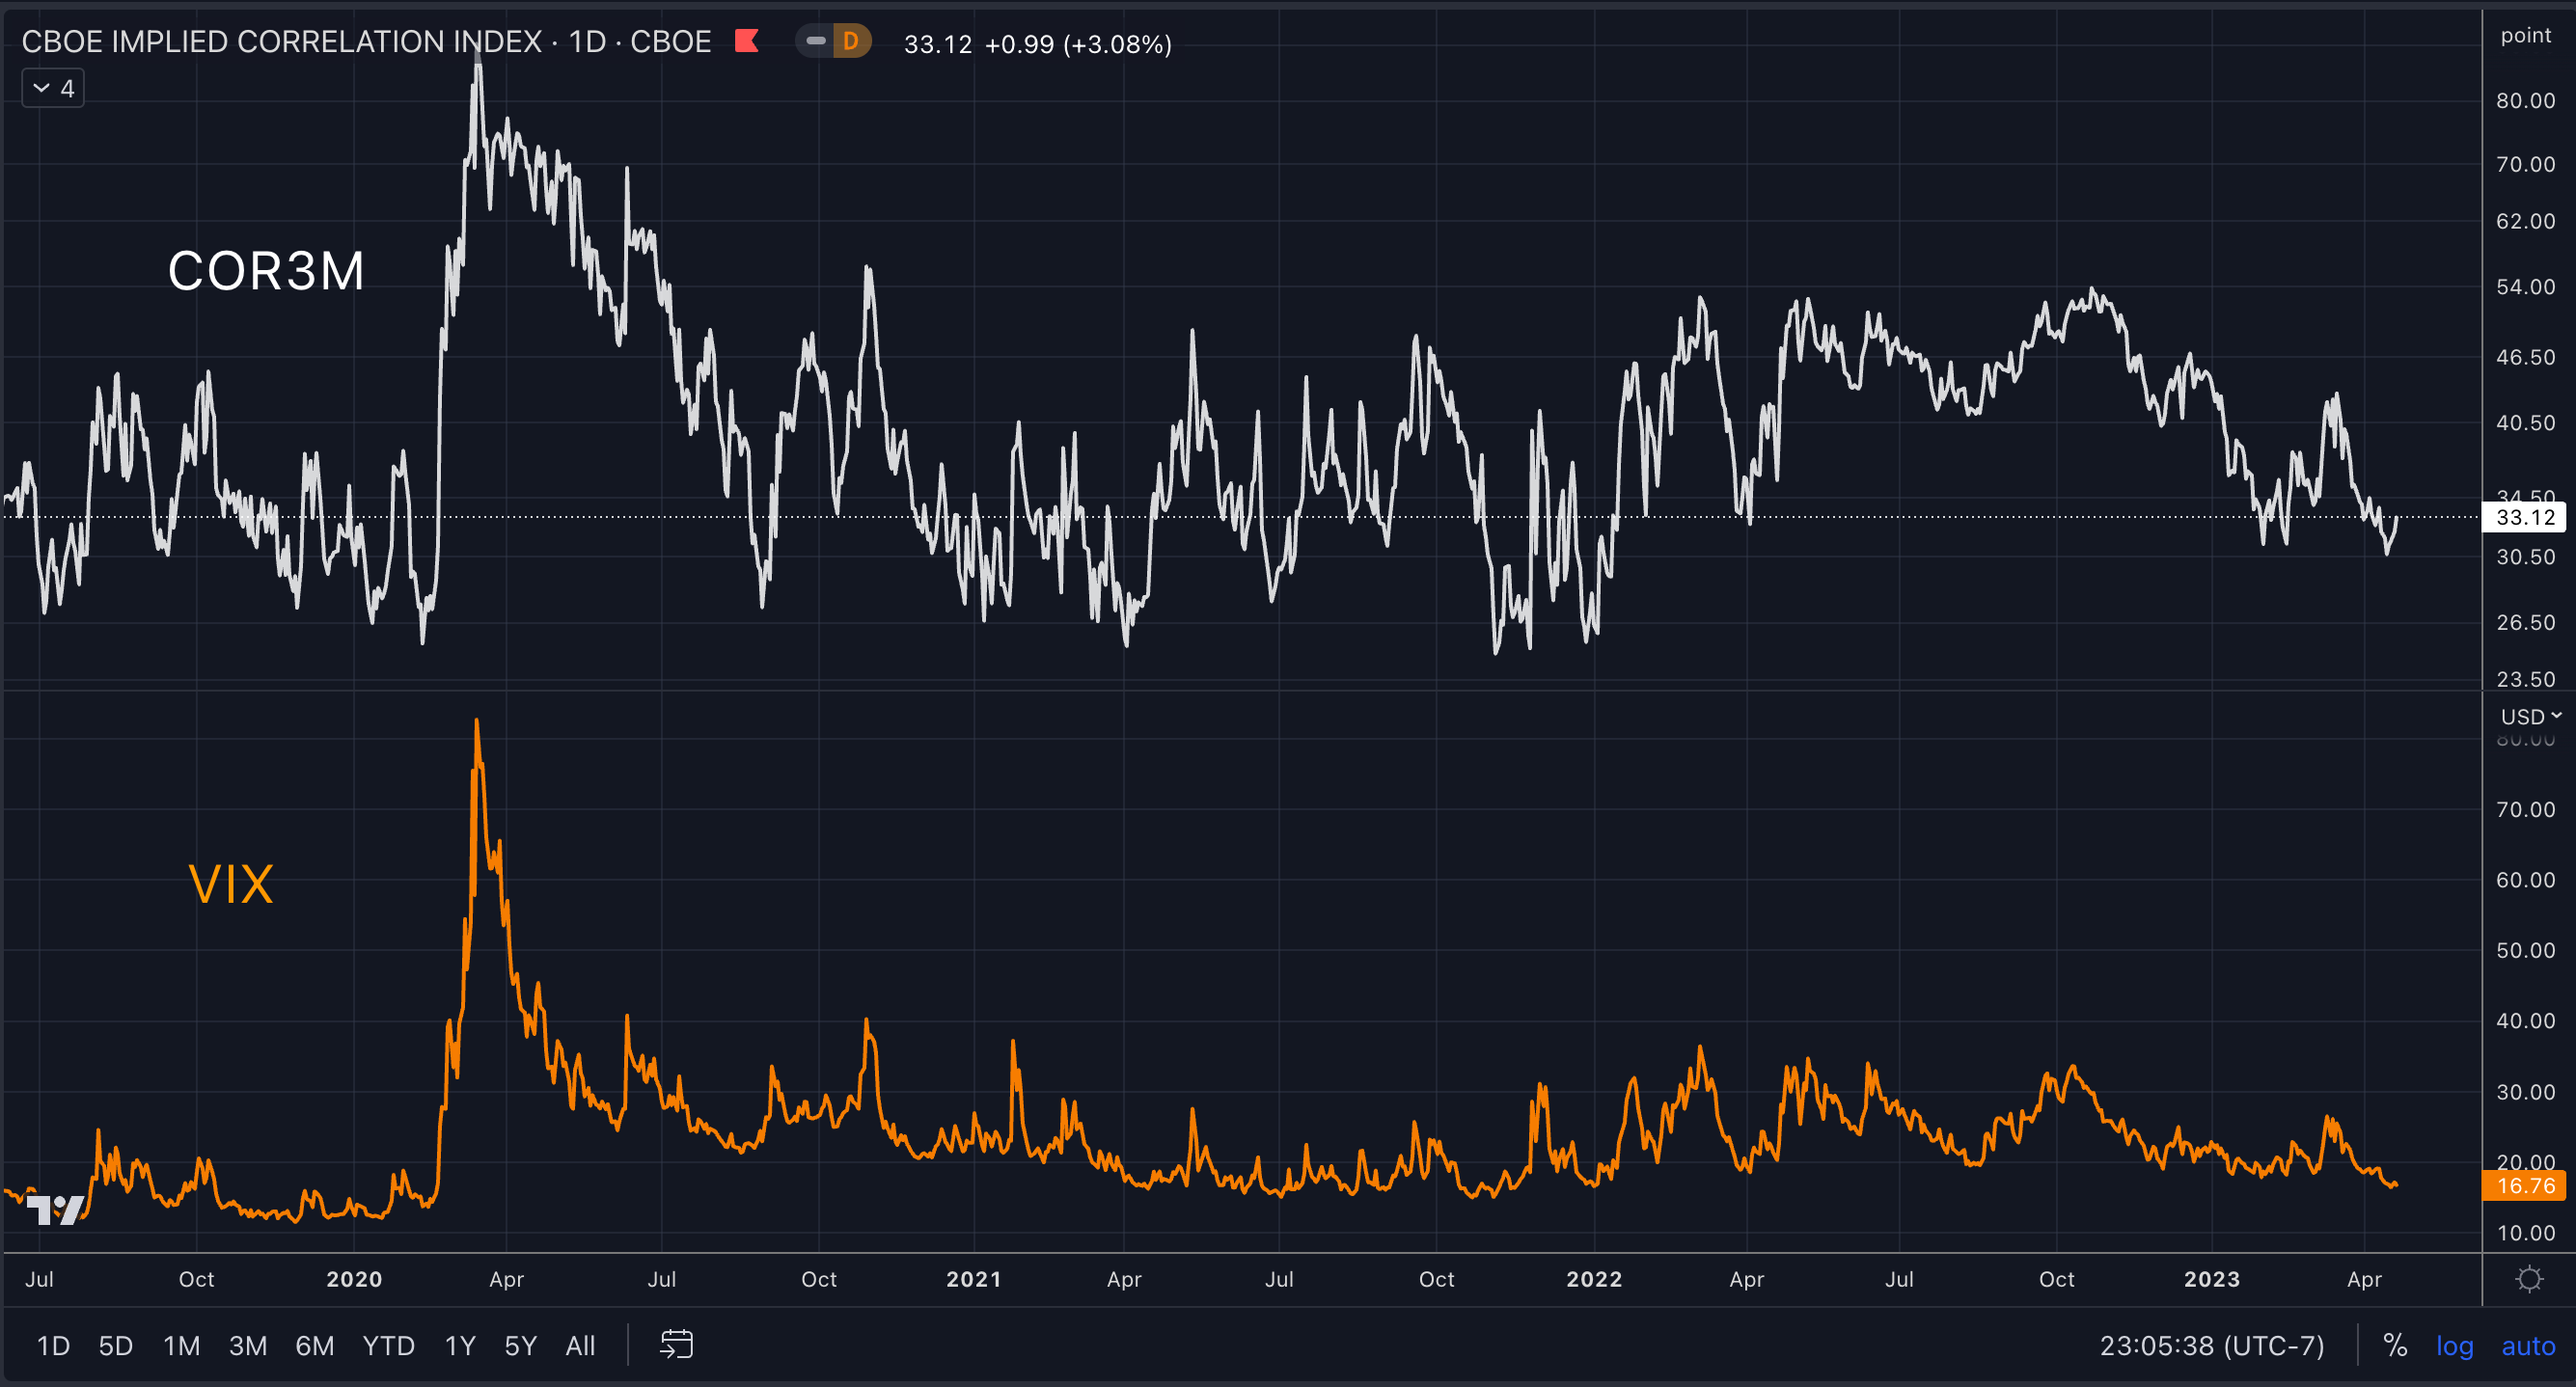Image resolution: width=2576 pixels, height=1387 pixels.
Task: Open the Go to date calendar icon
Action: tap(676, 1345)
